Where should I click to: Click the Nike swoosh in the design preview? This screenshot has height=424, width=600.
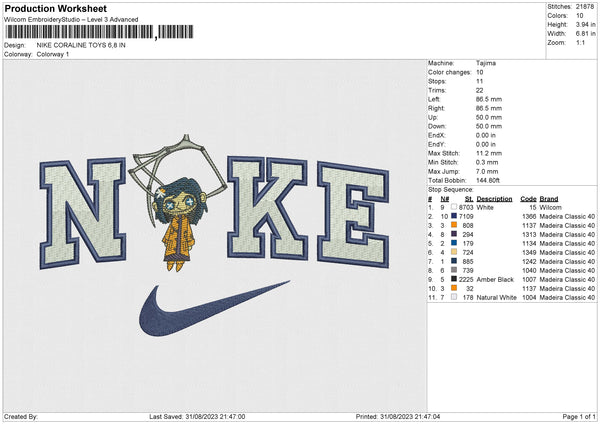pos(214,309)
